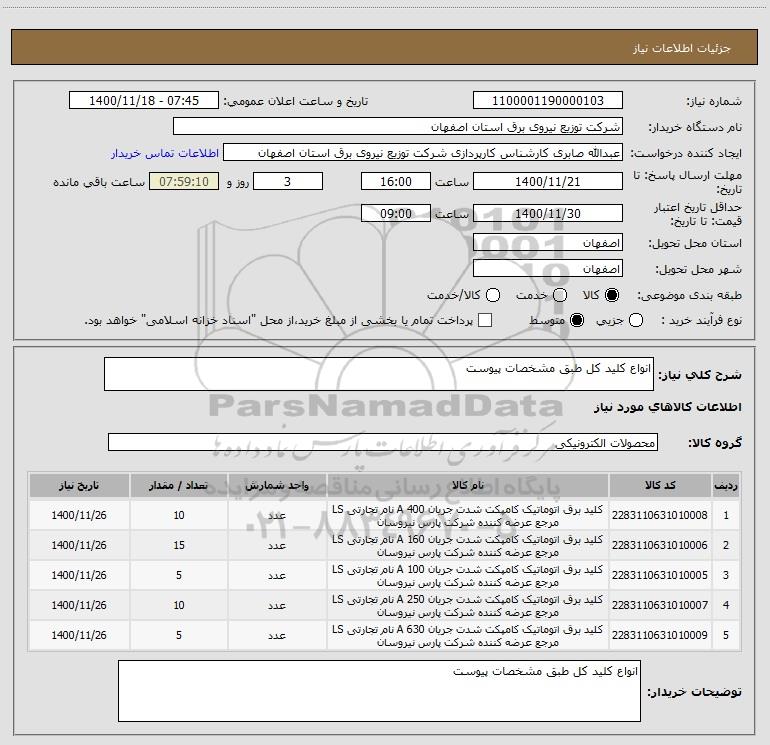Image resolution: width=770 pixels, height=745 pixels.
Task: Click product code 2283110631010007
Action: click(x=660, y=605)
